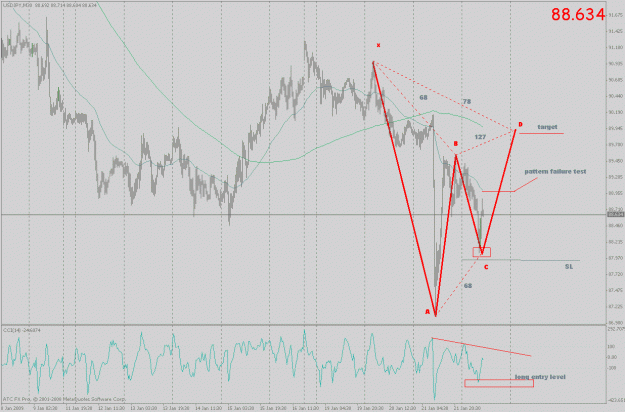Click the red X point label
625x412 pixels.
(378, 45)
